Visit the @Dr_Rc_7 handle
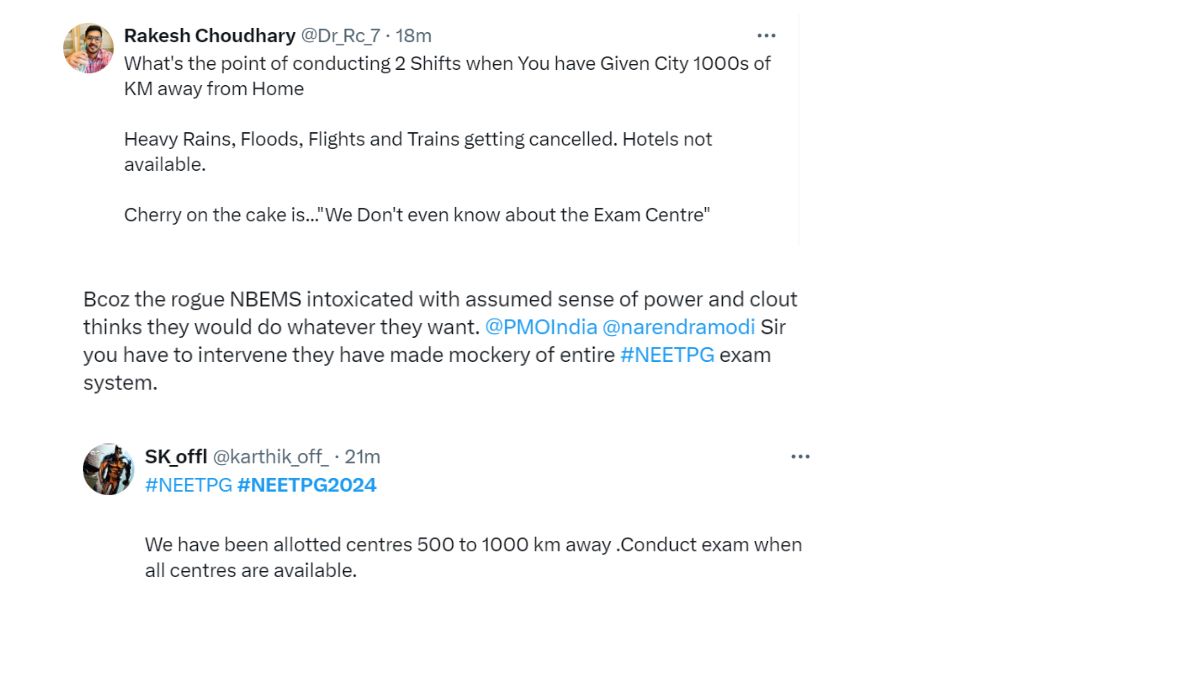The image size is (1200, 675). click(340, 36)
